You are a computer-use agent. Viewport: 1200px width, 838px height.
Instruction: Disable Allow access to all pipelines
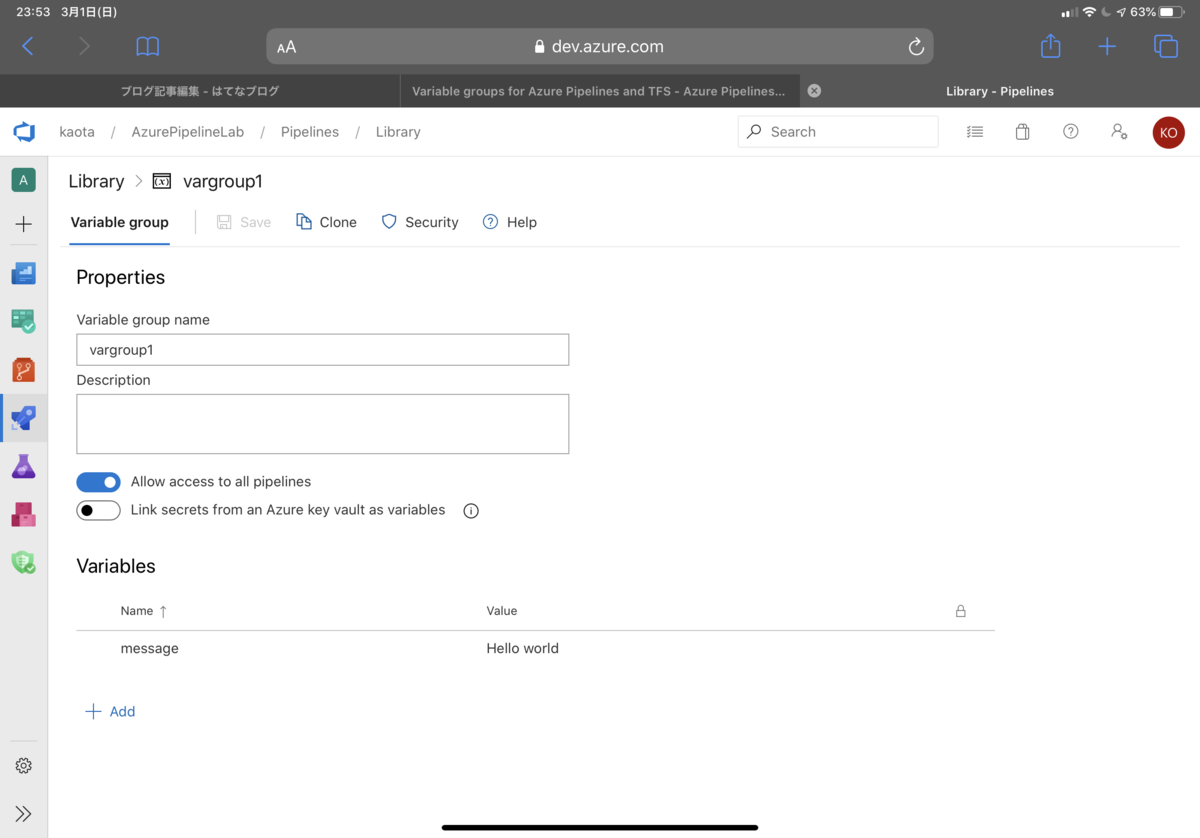point(98,482)
